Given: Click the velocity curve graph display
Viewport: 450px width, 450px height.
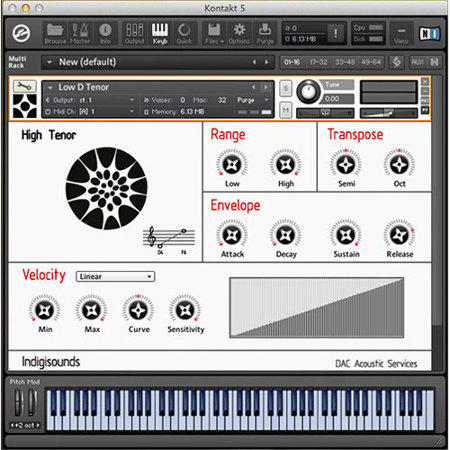Looking at the screenshot, I should tap(317, 307).
